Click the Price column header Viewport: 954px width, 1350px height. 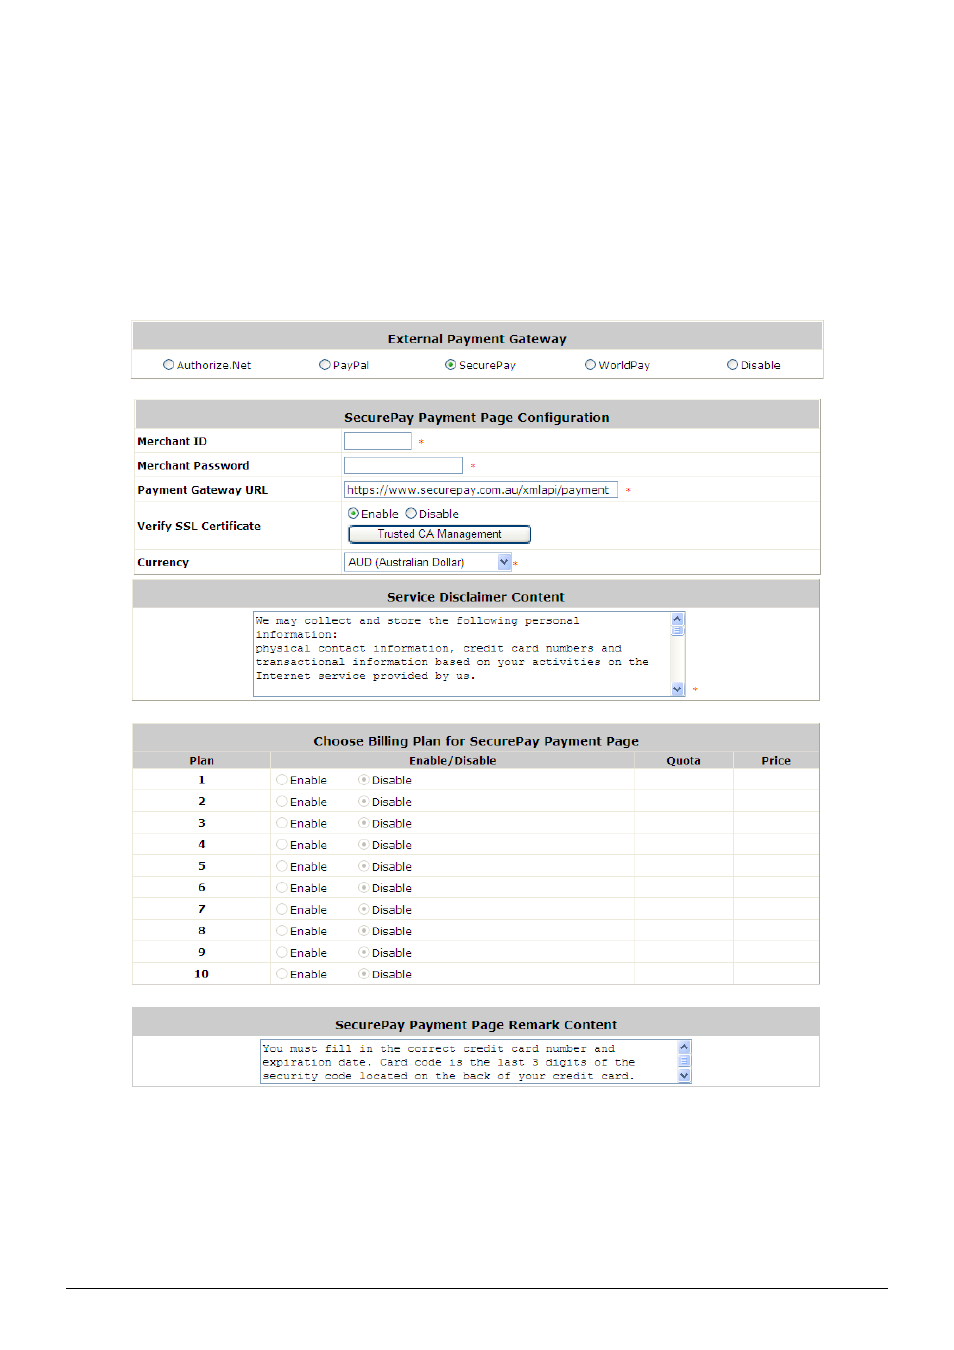pos(776,761)
